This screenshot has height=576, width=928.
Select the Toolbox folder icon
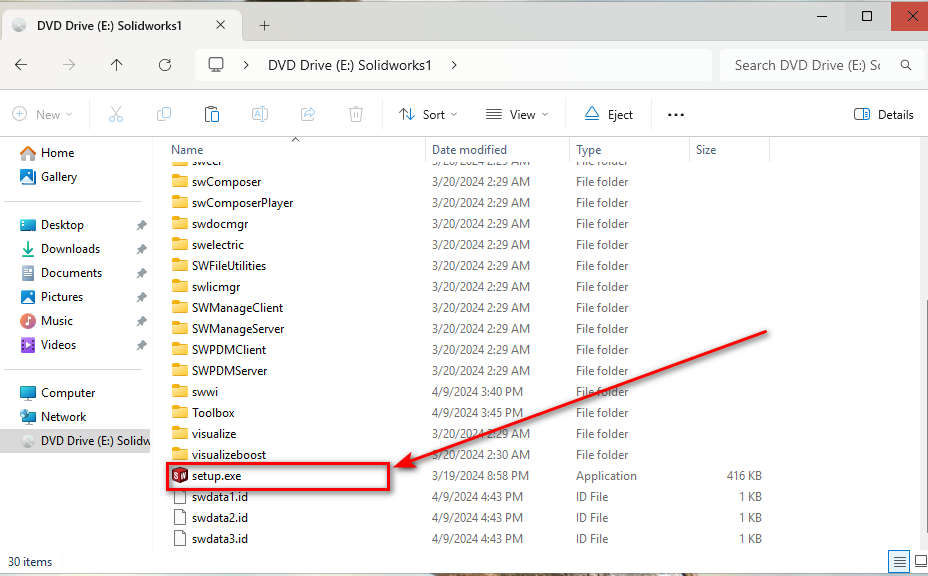coord(180,412)
